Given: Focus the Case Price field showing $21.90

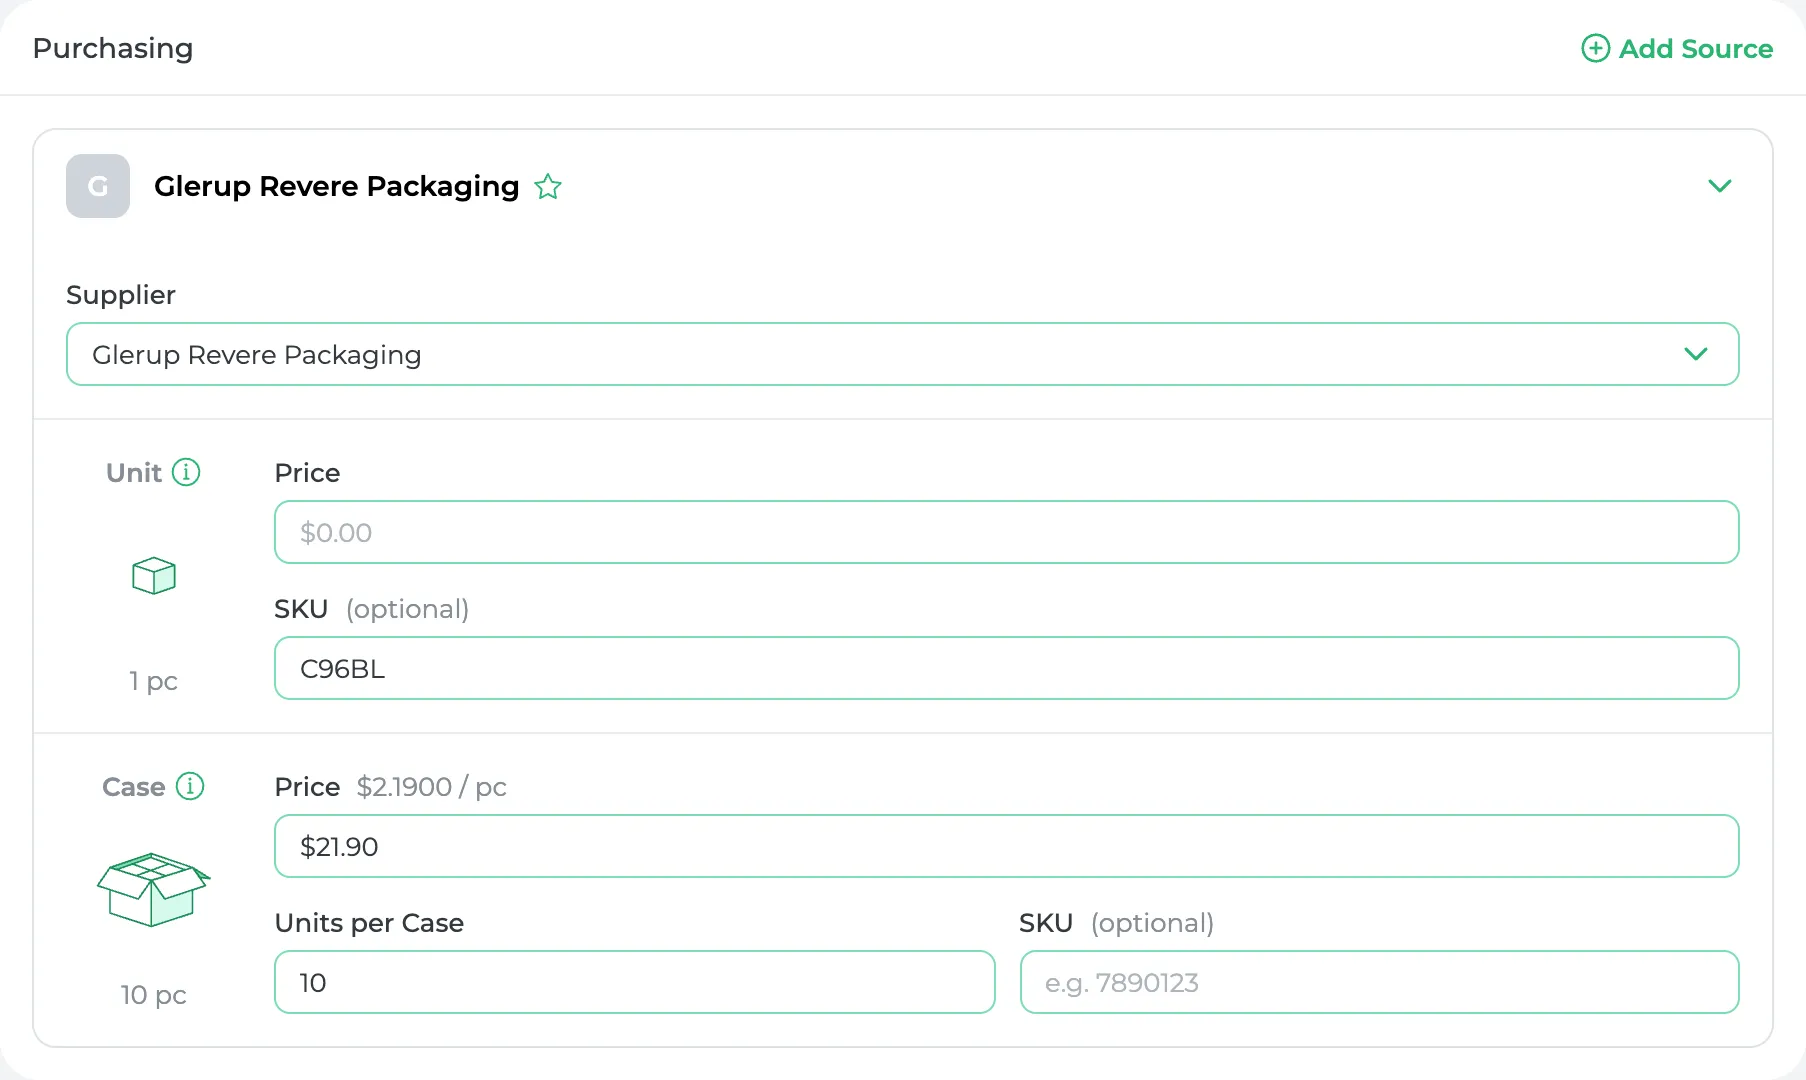Looking at the screenshot, I should tap(1007, 846).
